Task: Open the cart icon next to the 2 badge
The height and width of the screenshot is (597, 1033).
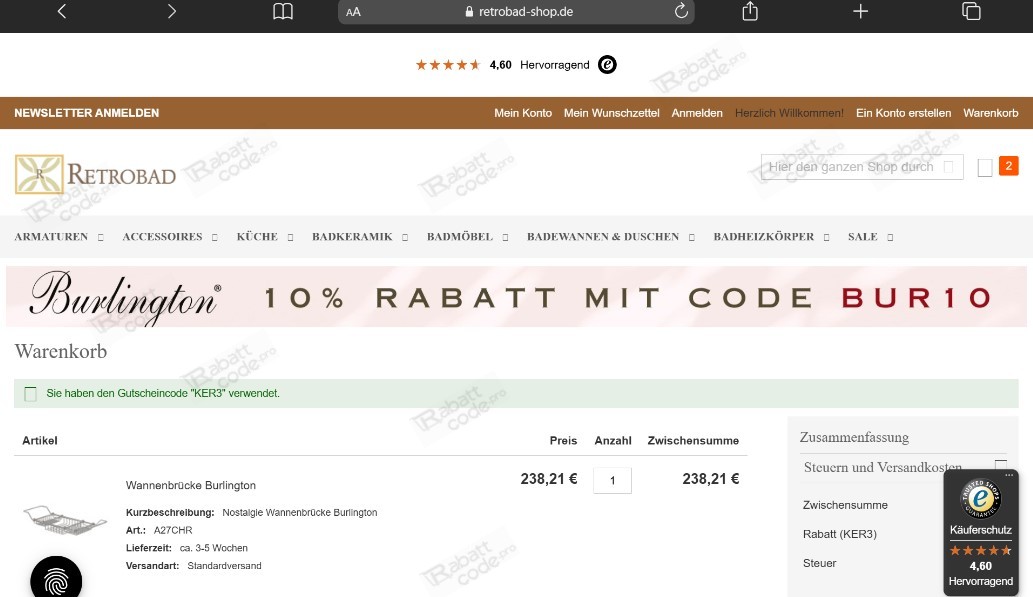Action: tap(985, 167)
